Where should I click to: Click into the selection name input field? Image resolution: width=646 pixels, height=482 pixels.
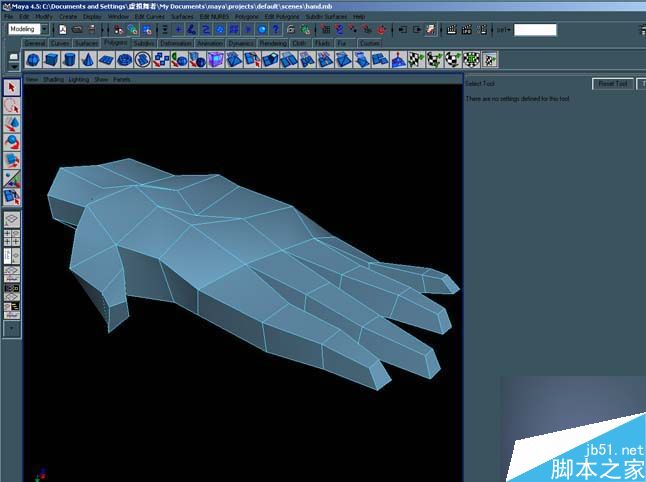(x=535, y=30)
